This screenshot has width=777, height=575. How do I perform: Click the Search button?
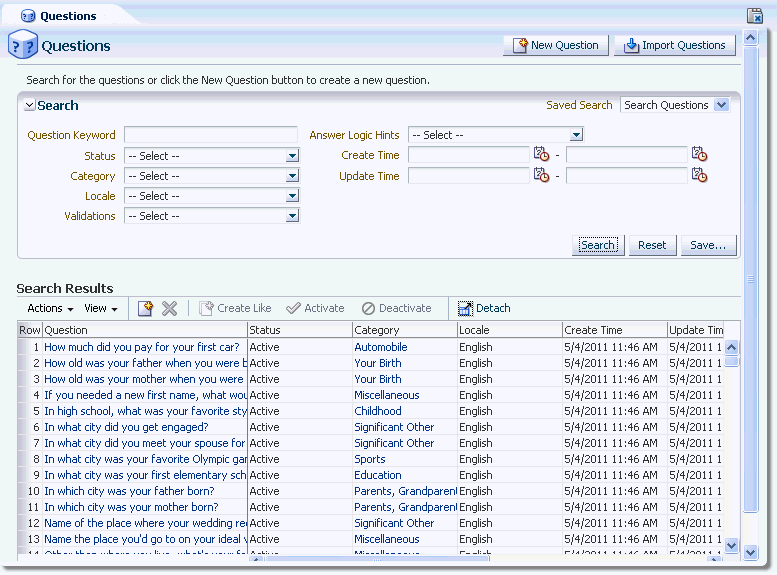pos(598,245)
